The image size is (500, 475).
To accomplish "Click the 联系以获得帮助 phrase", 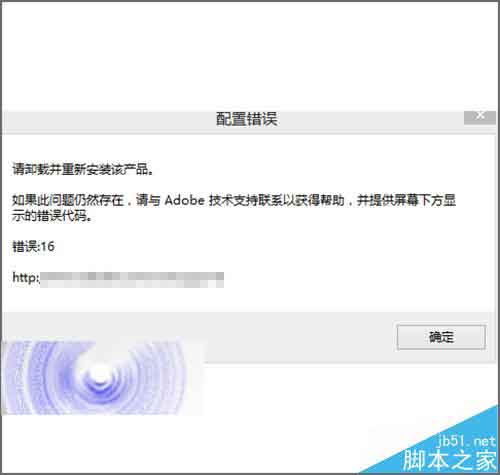I will [301, 200].
